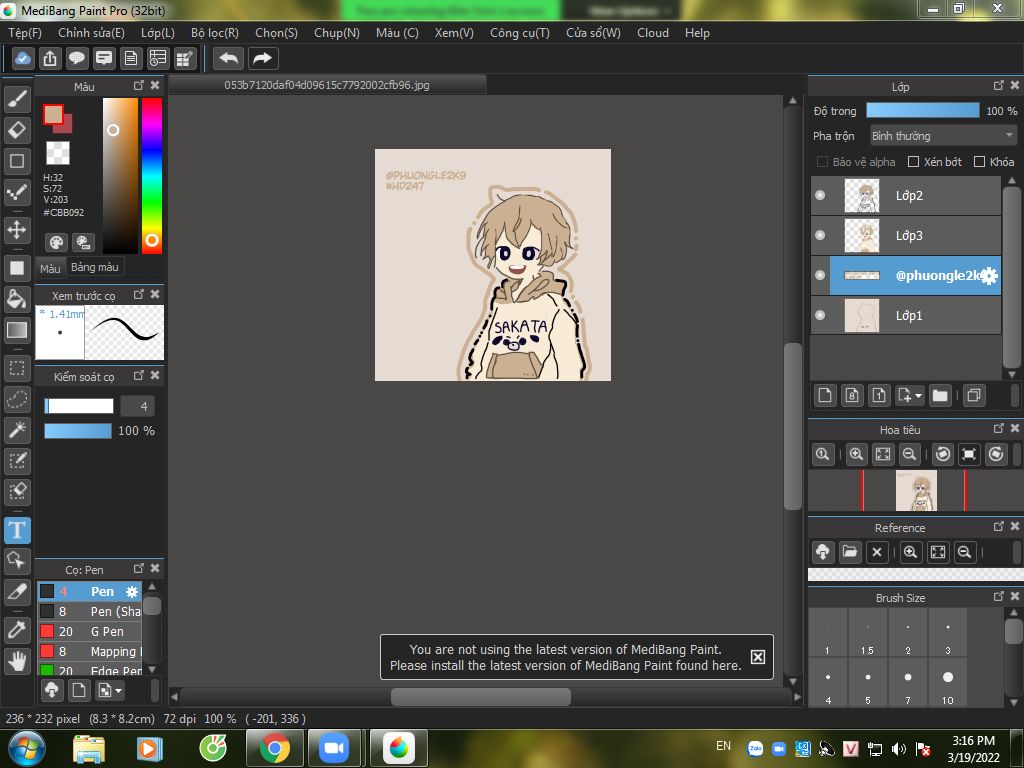Open gear settings for Pen brush
Image resolution: width=1024 pixels, height=768 pixels.
[x=132, y=592]
